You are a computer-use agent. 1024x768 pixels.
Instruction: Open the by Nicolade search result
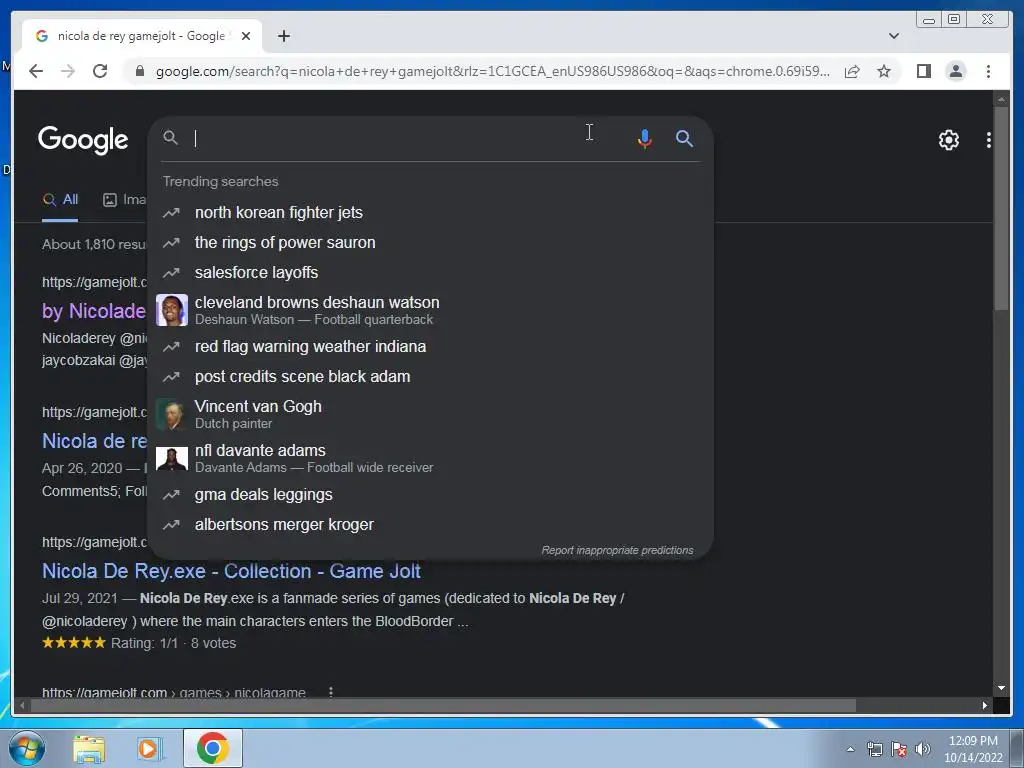[93, 311]
